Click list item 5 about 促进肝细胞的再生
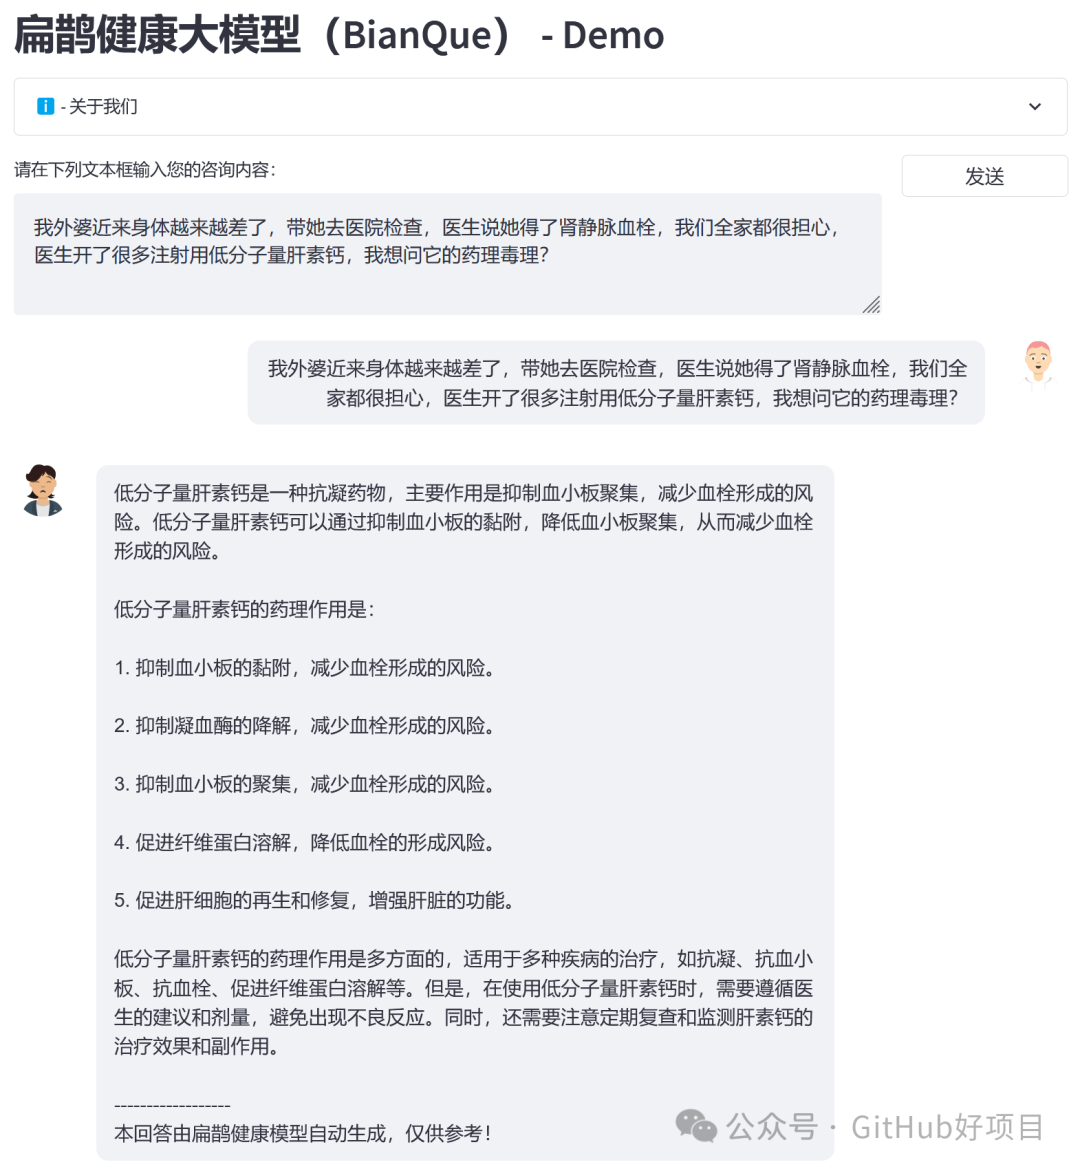1080x1171 pixels. (314, 901)
